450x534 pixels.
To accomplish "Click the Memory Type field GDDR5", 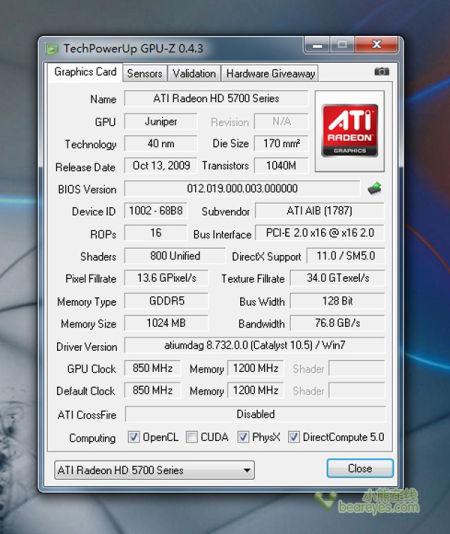I will (x=166, y=301).
